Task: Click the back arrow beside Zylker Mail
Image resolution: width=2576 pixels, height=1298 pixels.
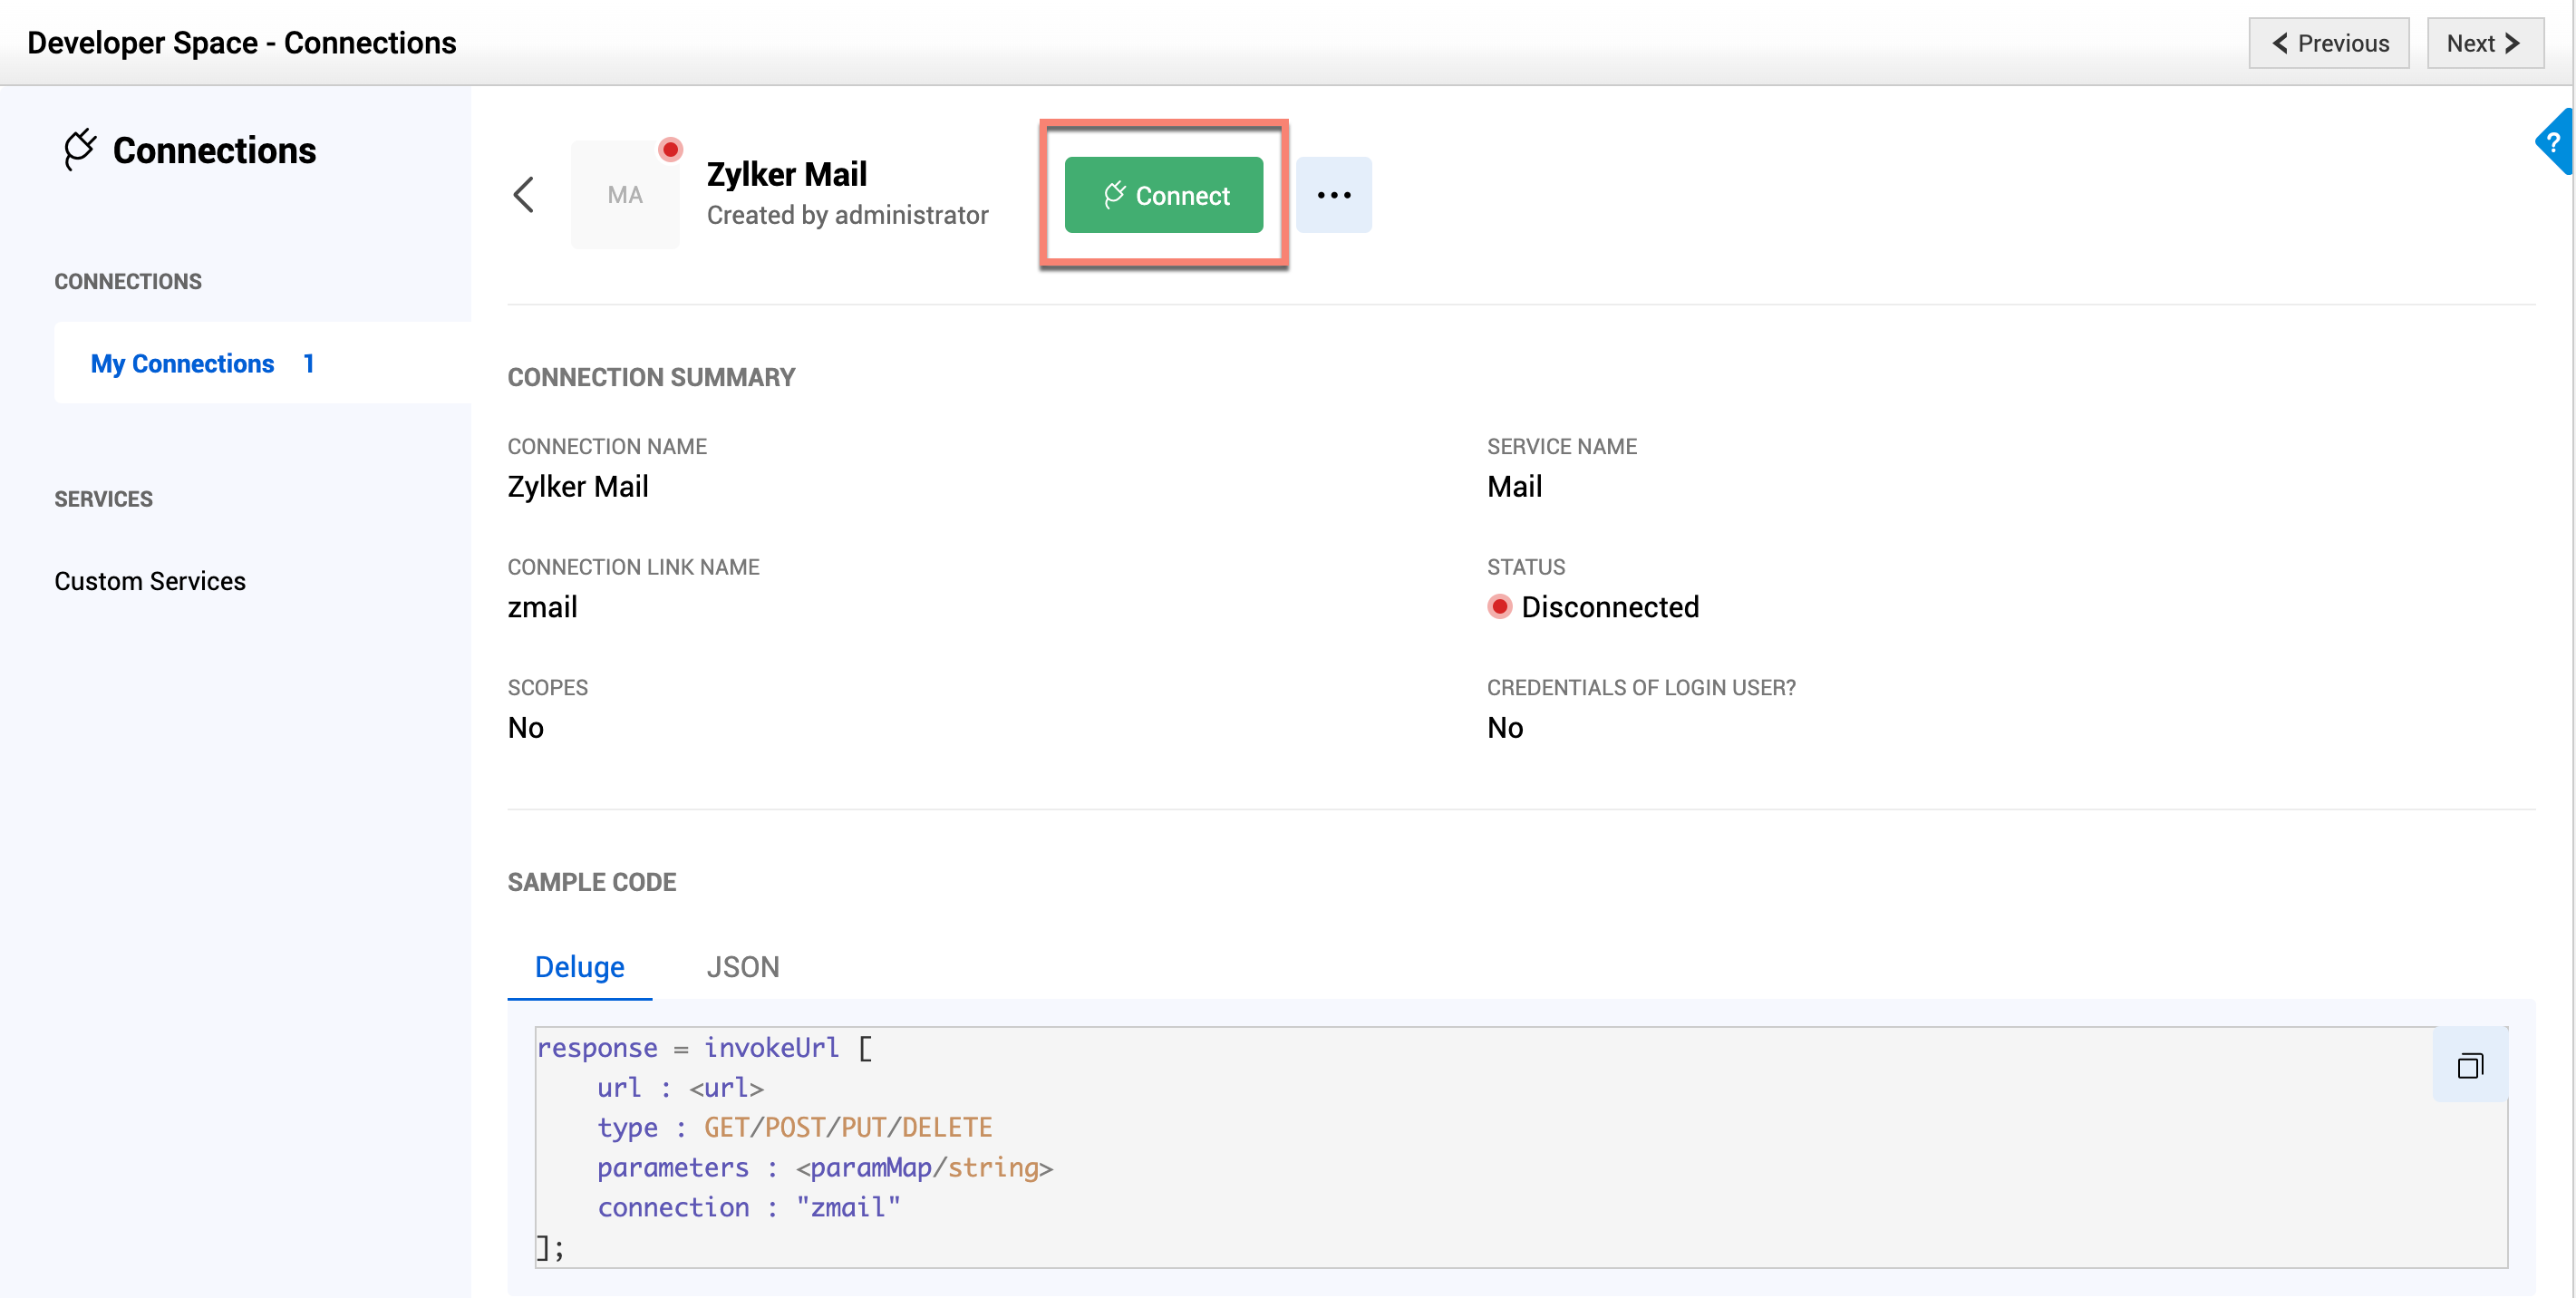Action: pyautogui.click(x=524, y=195)
